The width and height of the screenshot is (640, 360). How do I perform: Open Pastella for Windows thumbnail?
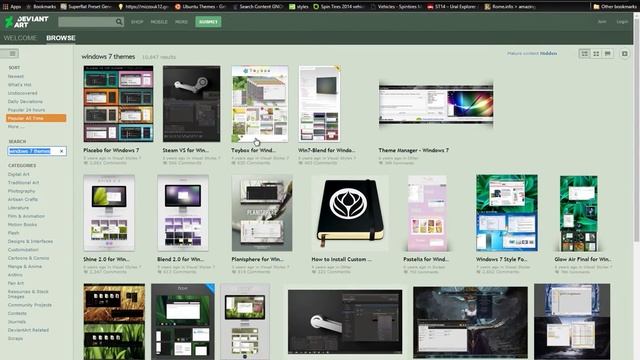[x=427, y=213]
